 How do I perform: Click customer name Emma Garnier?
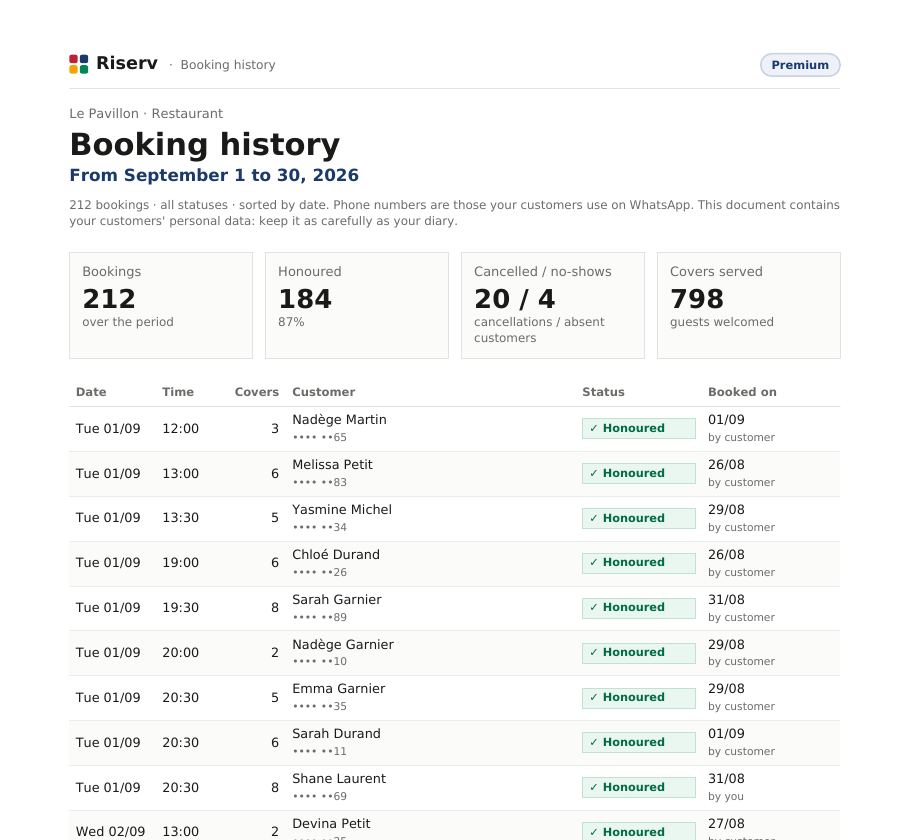click(x=338, y=689)
